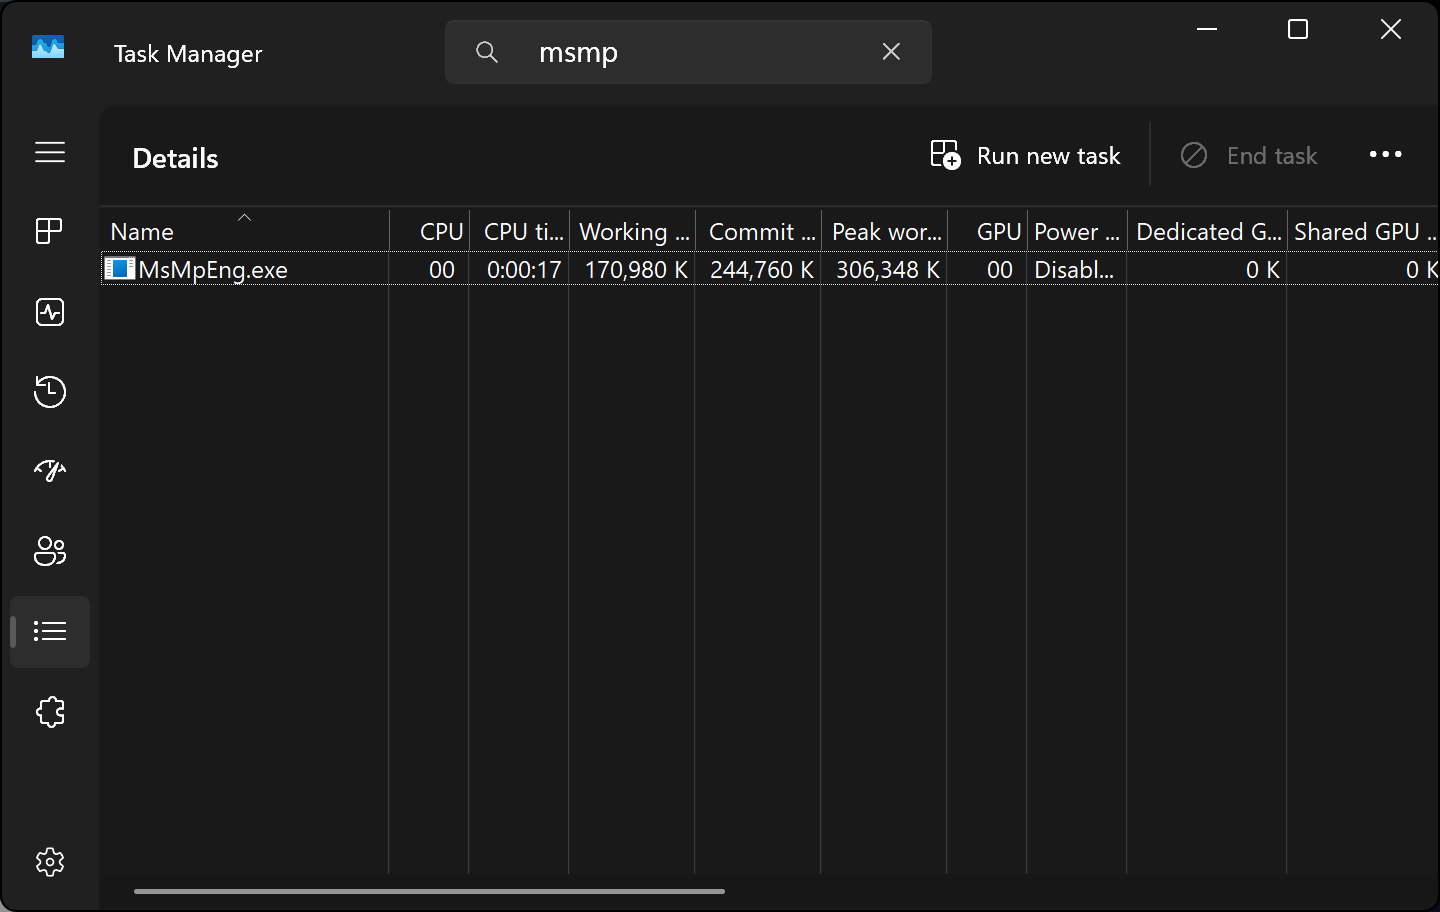
Task: Open the Users page icon
Action: (50, 551)
